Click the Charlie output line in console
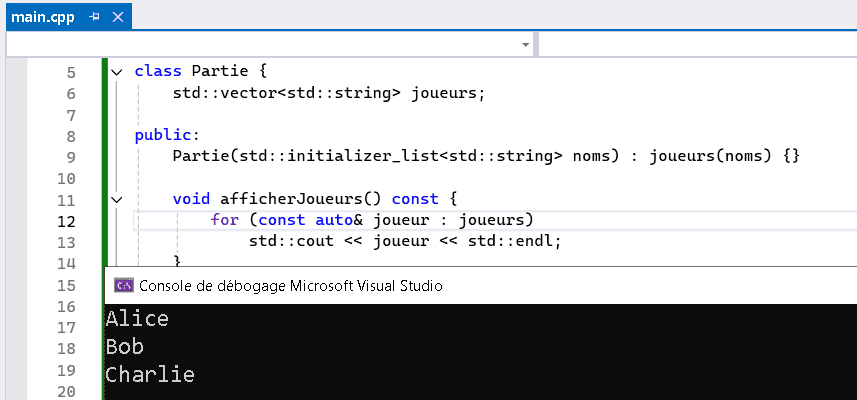857x400 pixels. [150, 375]
